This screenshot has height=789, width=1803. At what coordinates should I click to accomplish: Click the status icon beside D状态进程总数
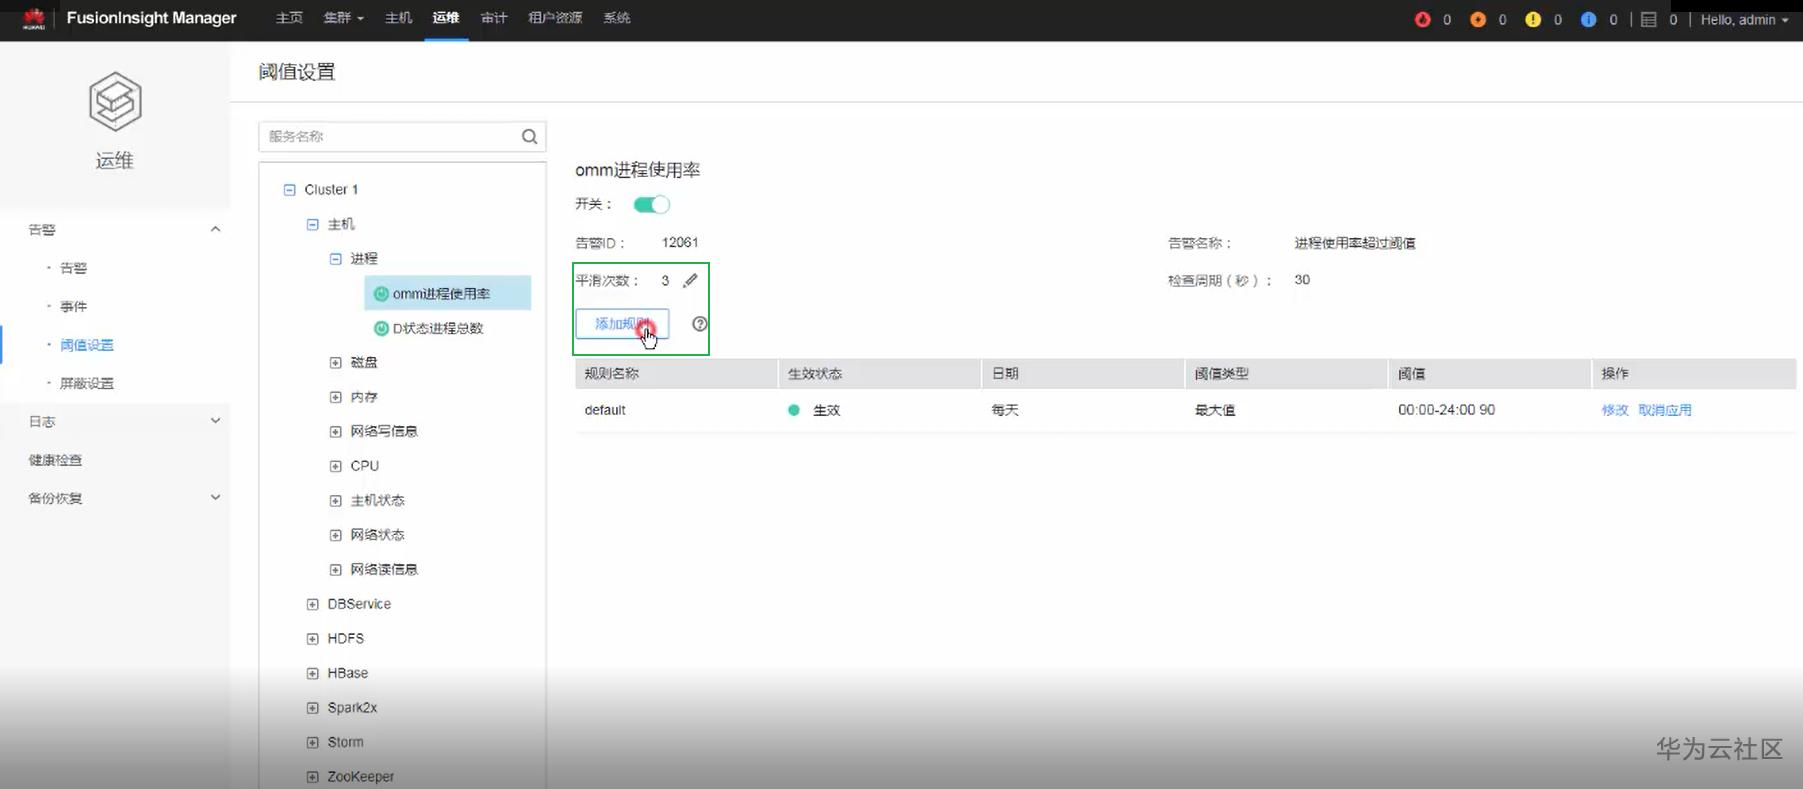pyautogui.click(x=381, y=328)
